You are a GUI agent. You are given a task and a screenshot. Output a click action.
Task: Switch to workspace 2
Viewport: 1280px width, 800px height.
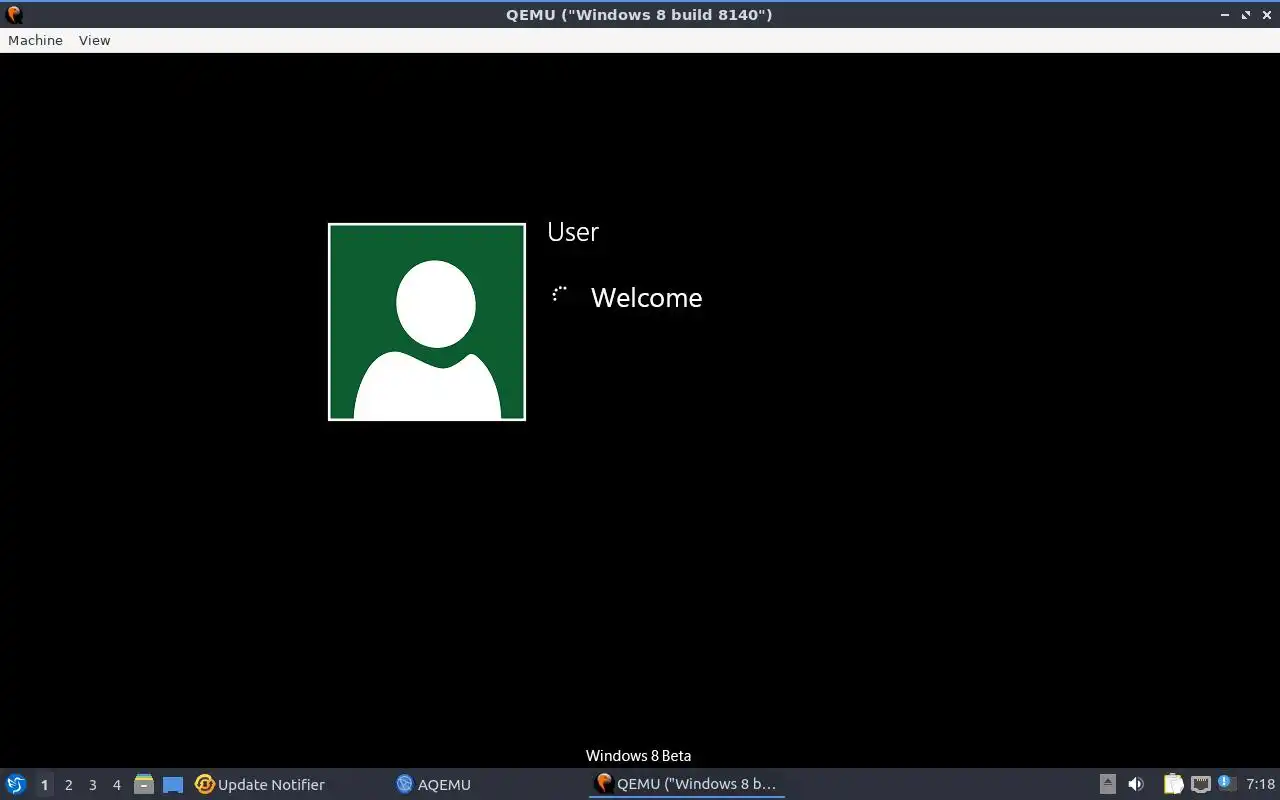[68, 785]
